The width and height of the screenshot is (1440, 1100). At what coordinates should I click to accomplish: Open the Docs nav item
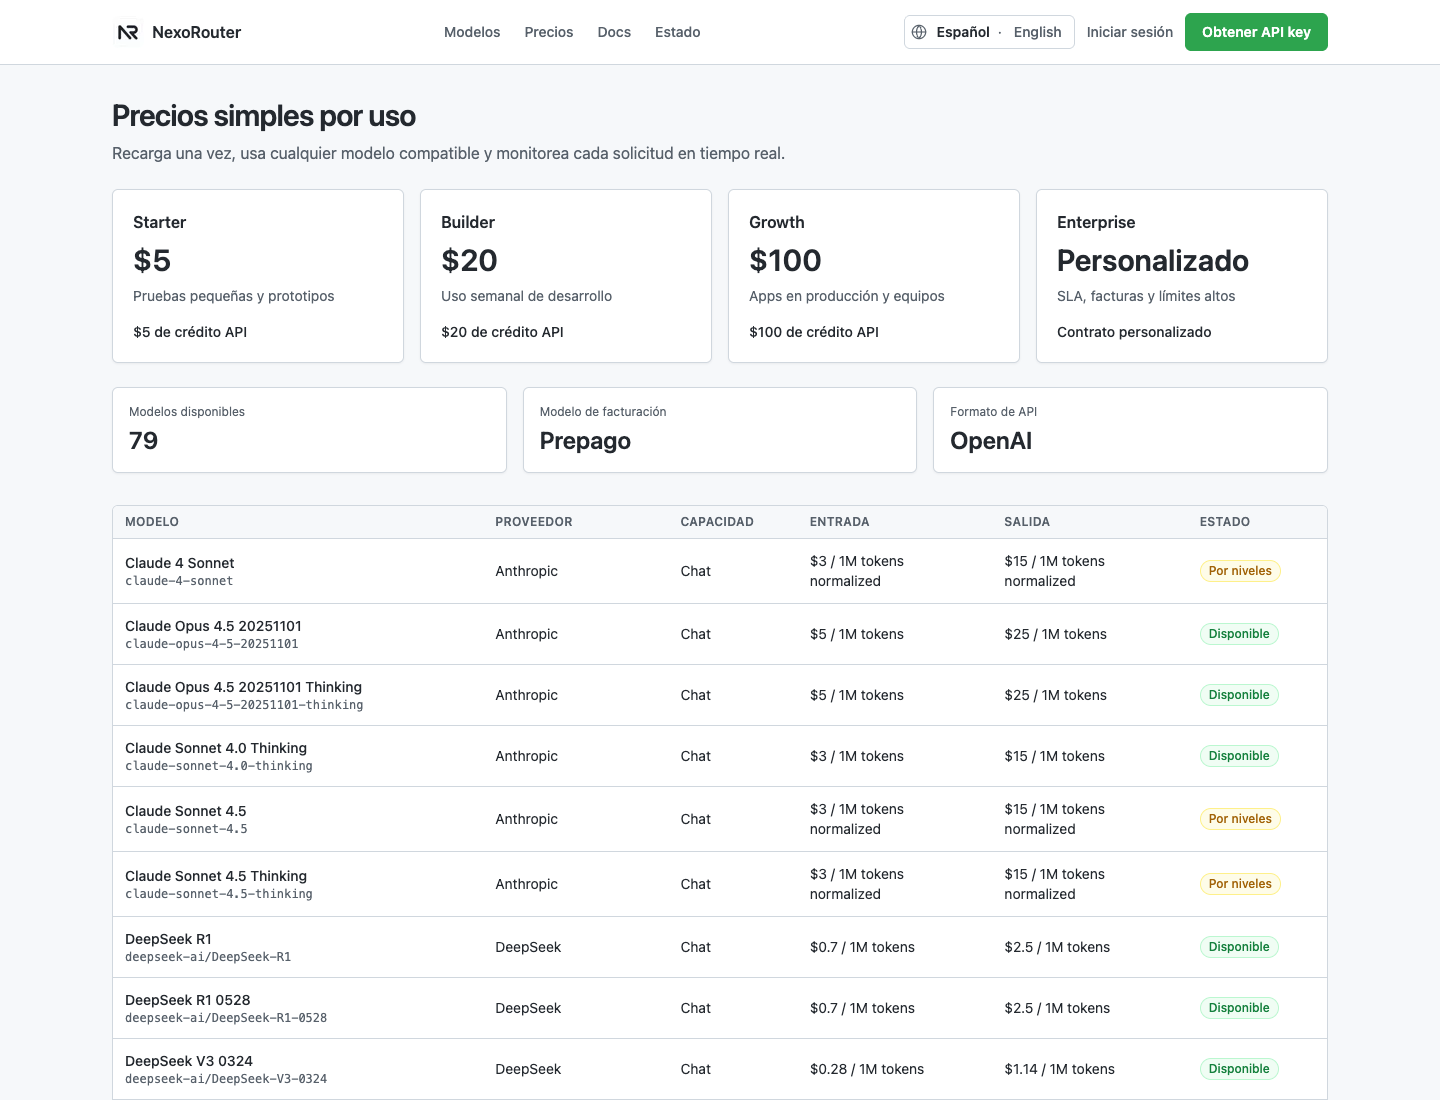pyautogui.click(x=614, y=32)
